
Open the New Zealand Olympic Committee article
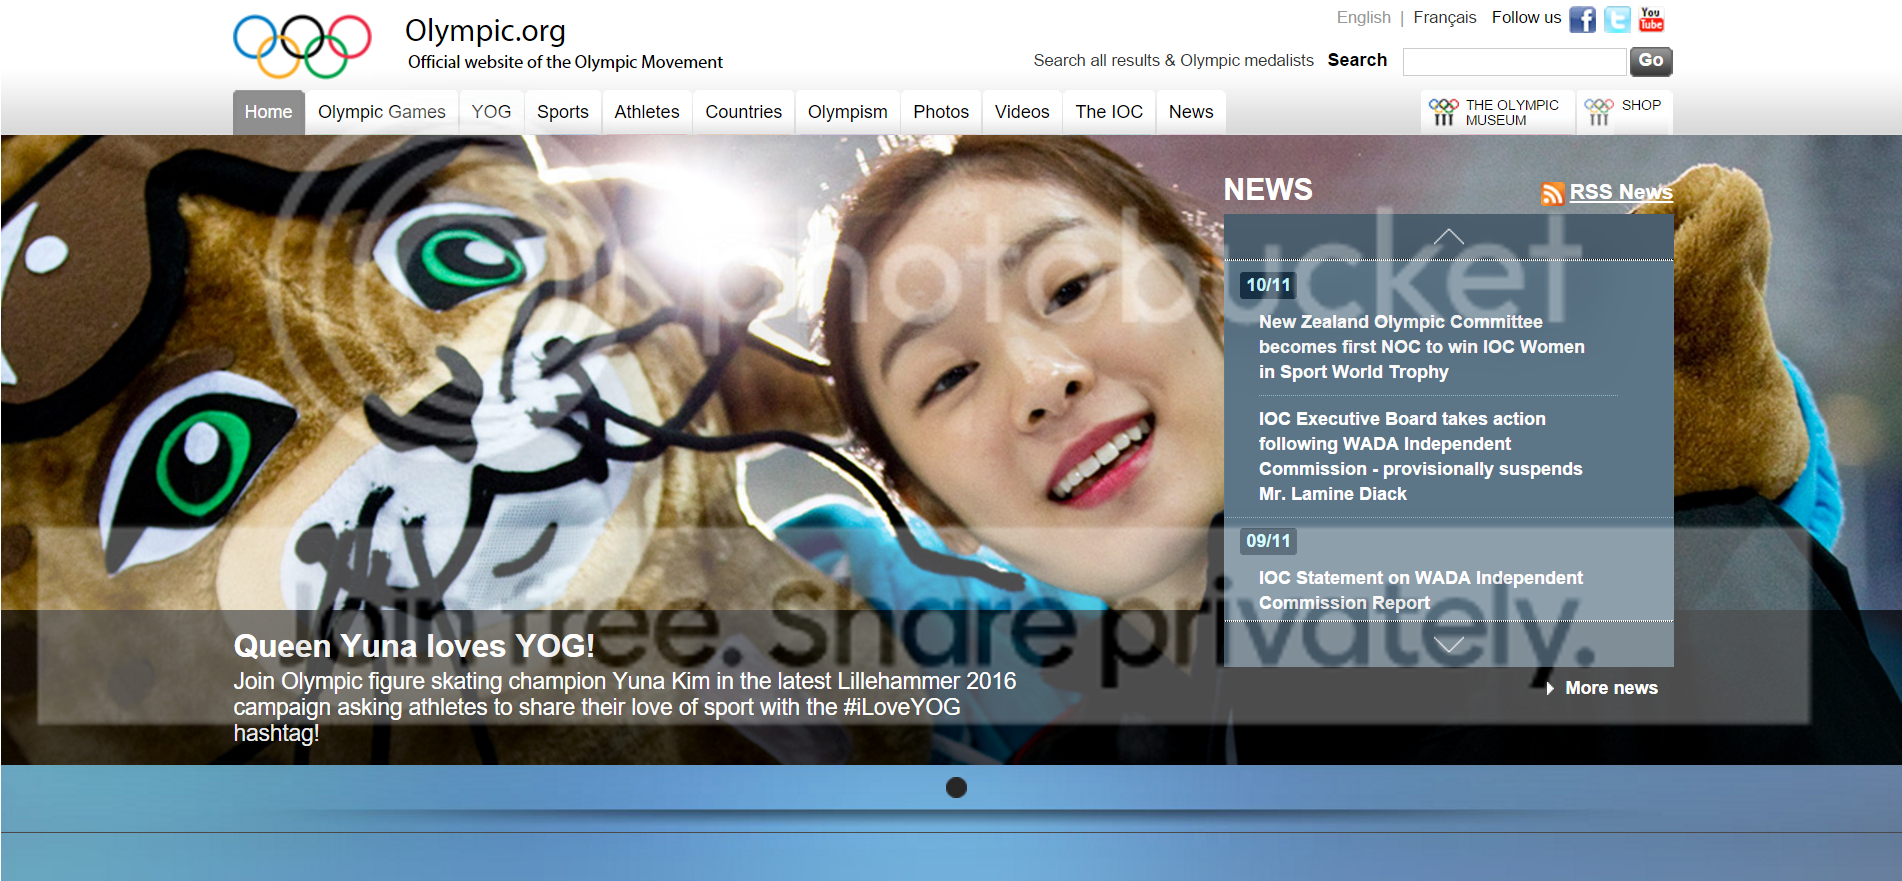pos(1421,347)
